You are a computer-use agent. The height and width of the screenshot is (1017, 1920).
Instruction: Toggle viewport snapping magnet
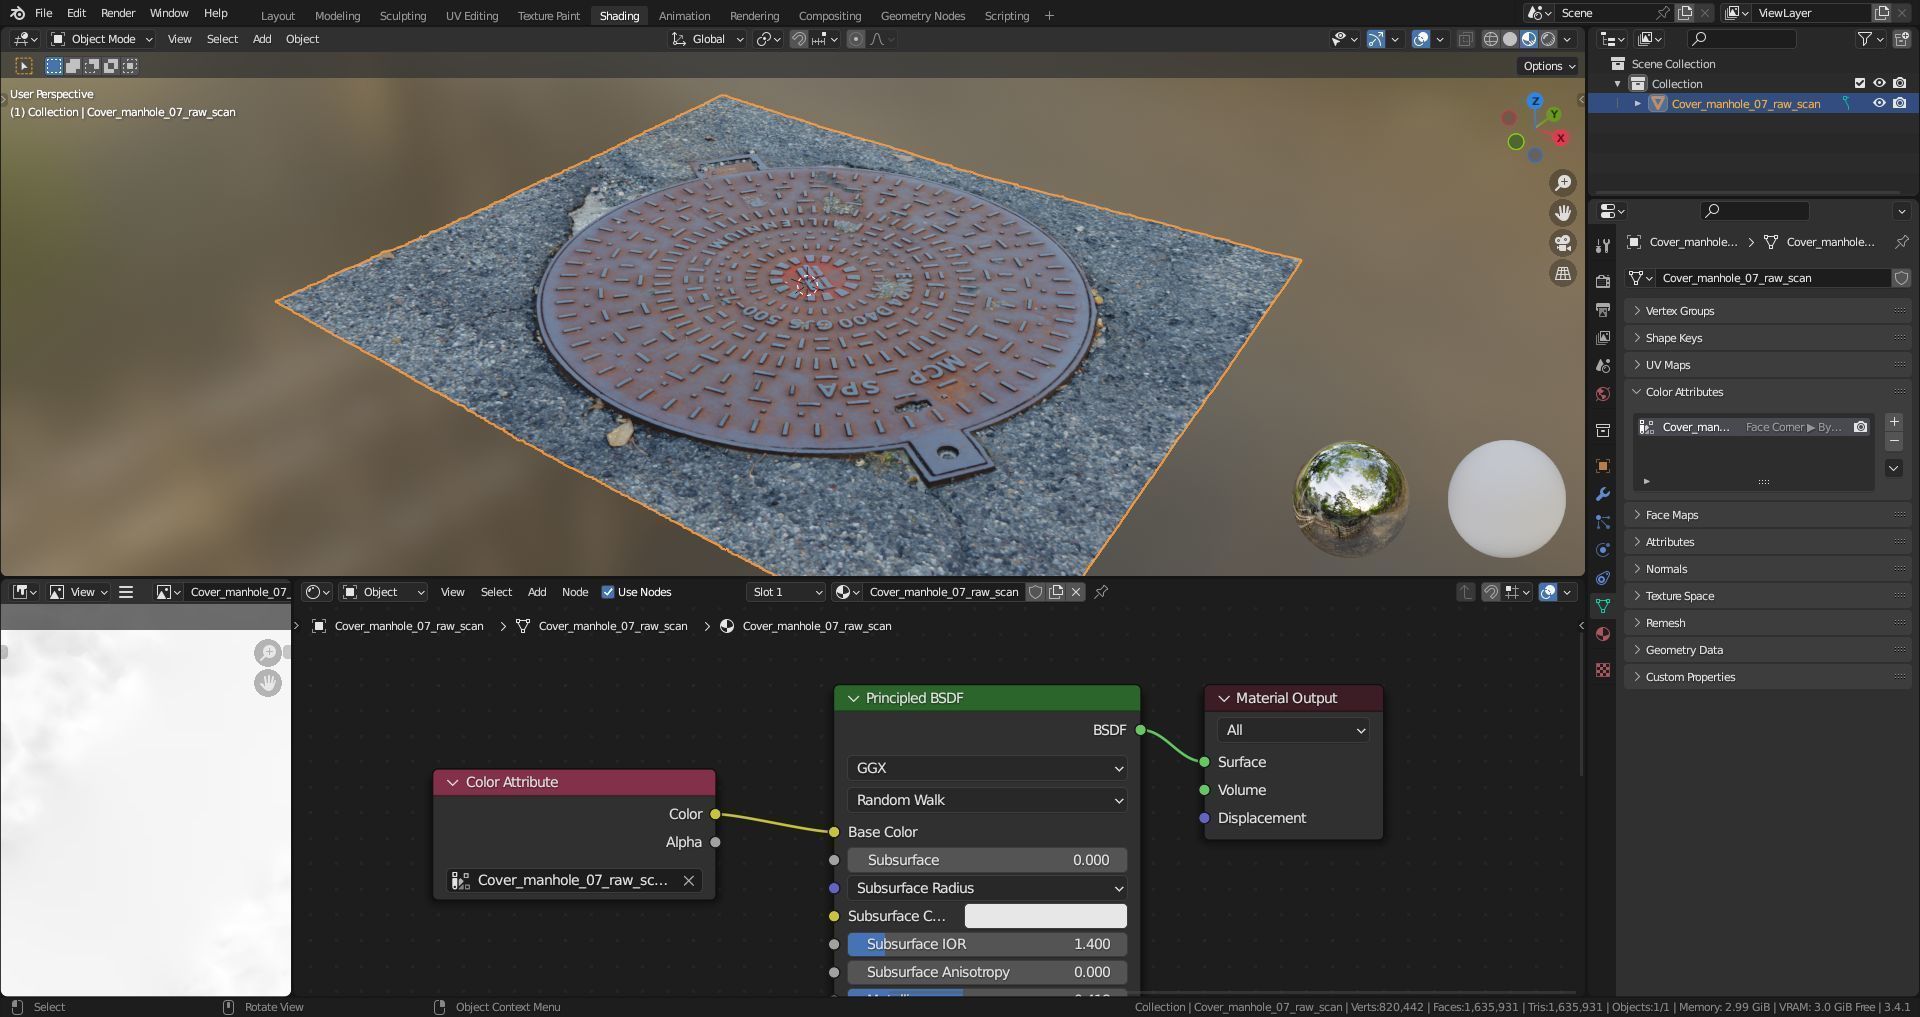point(799,39)
